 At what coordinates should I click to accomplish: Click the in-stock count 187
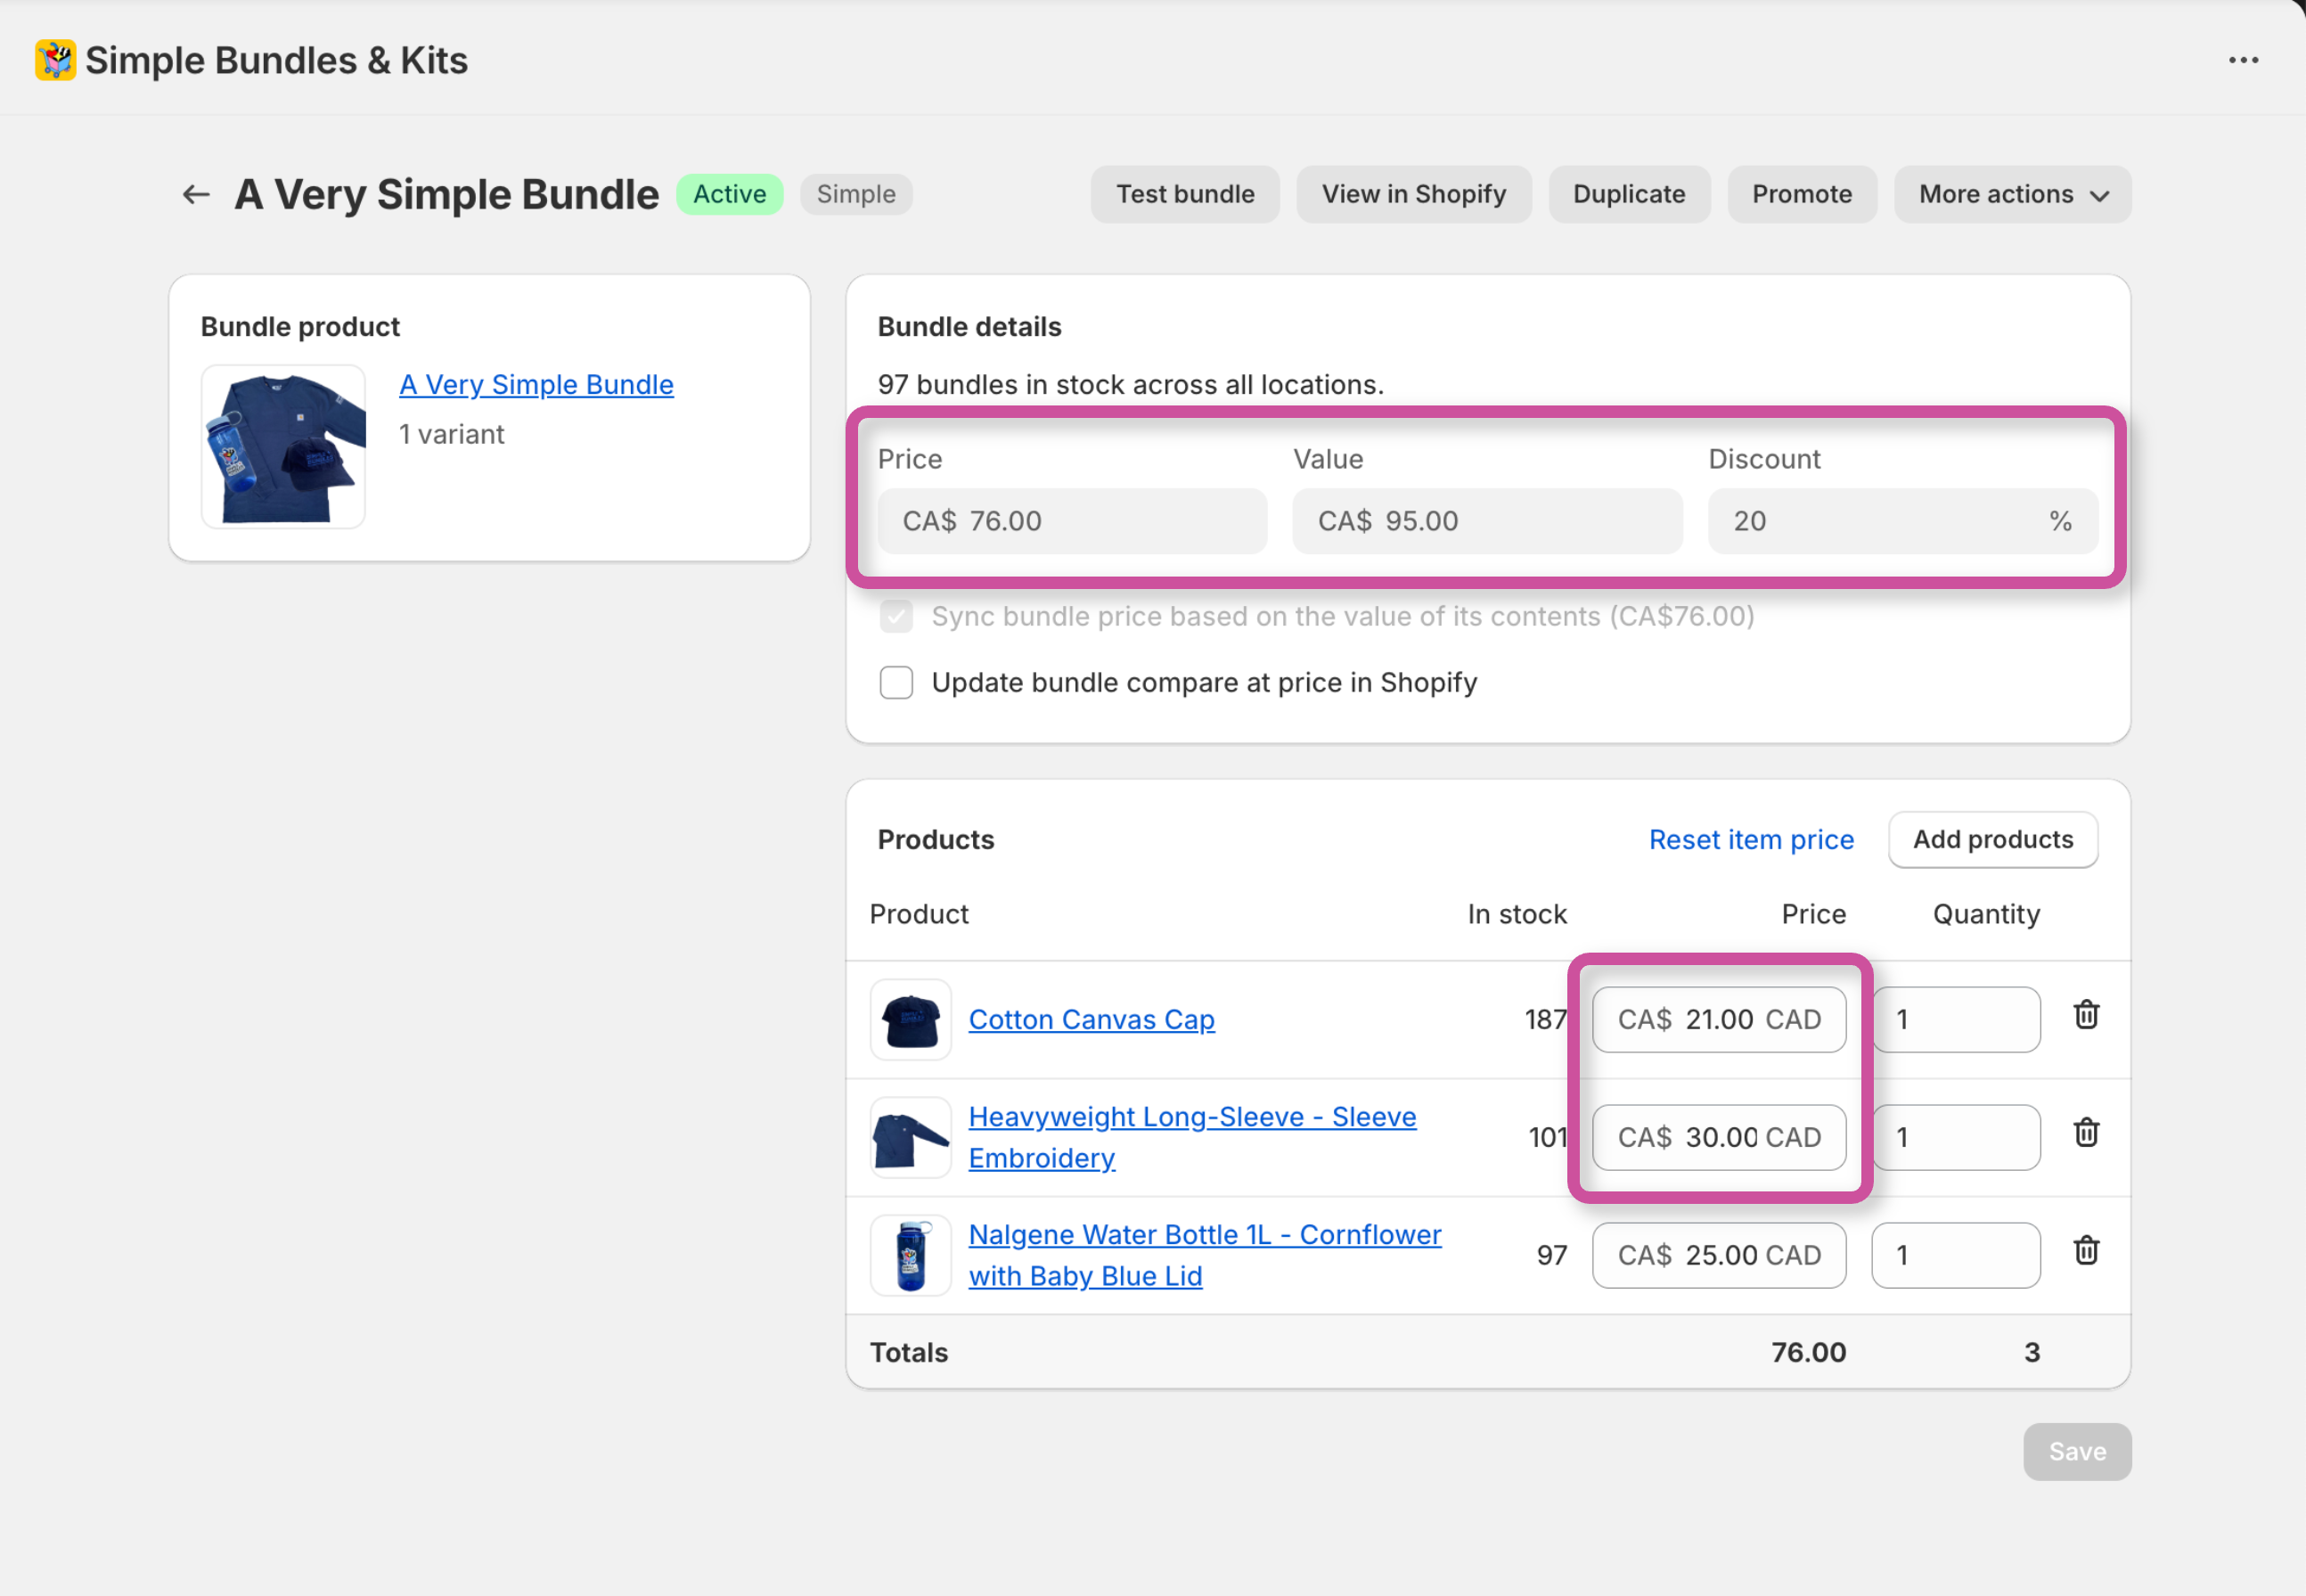[1546, 1019]
